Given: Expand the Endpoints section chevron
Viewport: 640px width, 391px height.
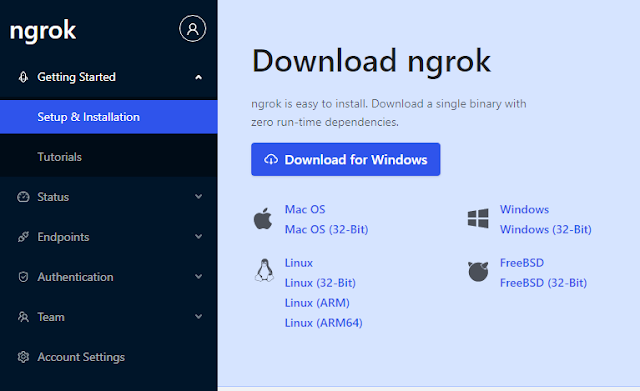Looking at the screenshot, I should click(198, 237).
